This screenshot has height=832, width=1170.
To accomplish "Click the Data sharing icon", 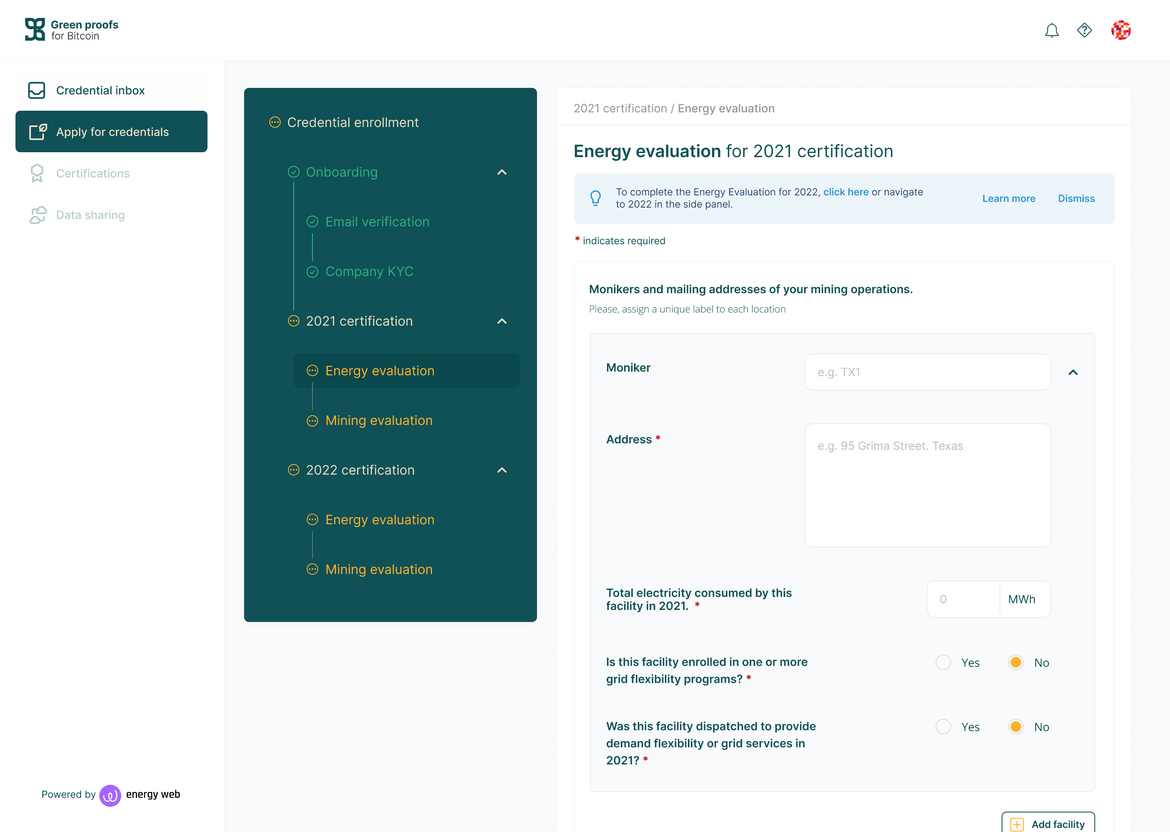I will [x=37, y=215].
